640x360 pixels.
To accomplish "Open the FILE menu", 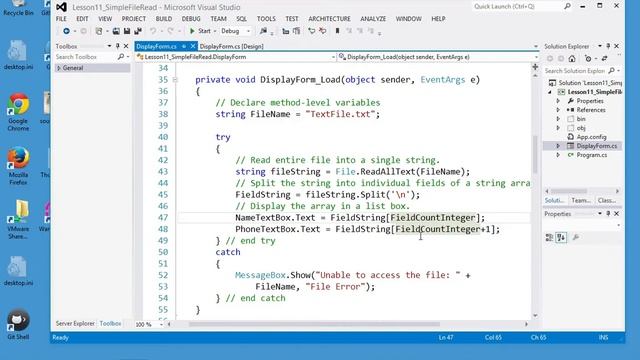I will coord(61,19).
